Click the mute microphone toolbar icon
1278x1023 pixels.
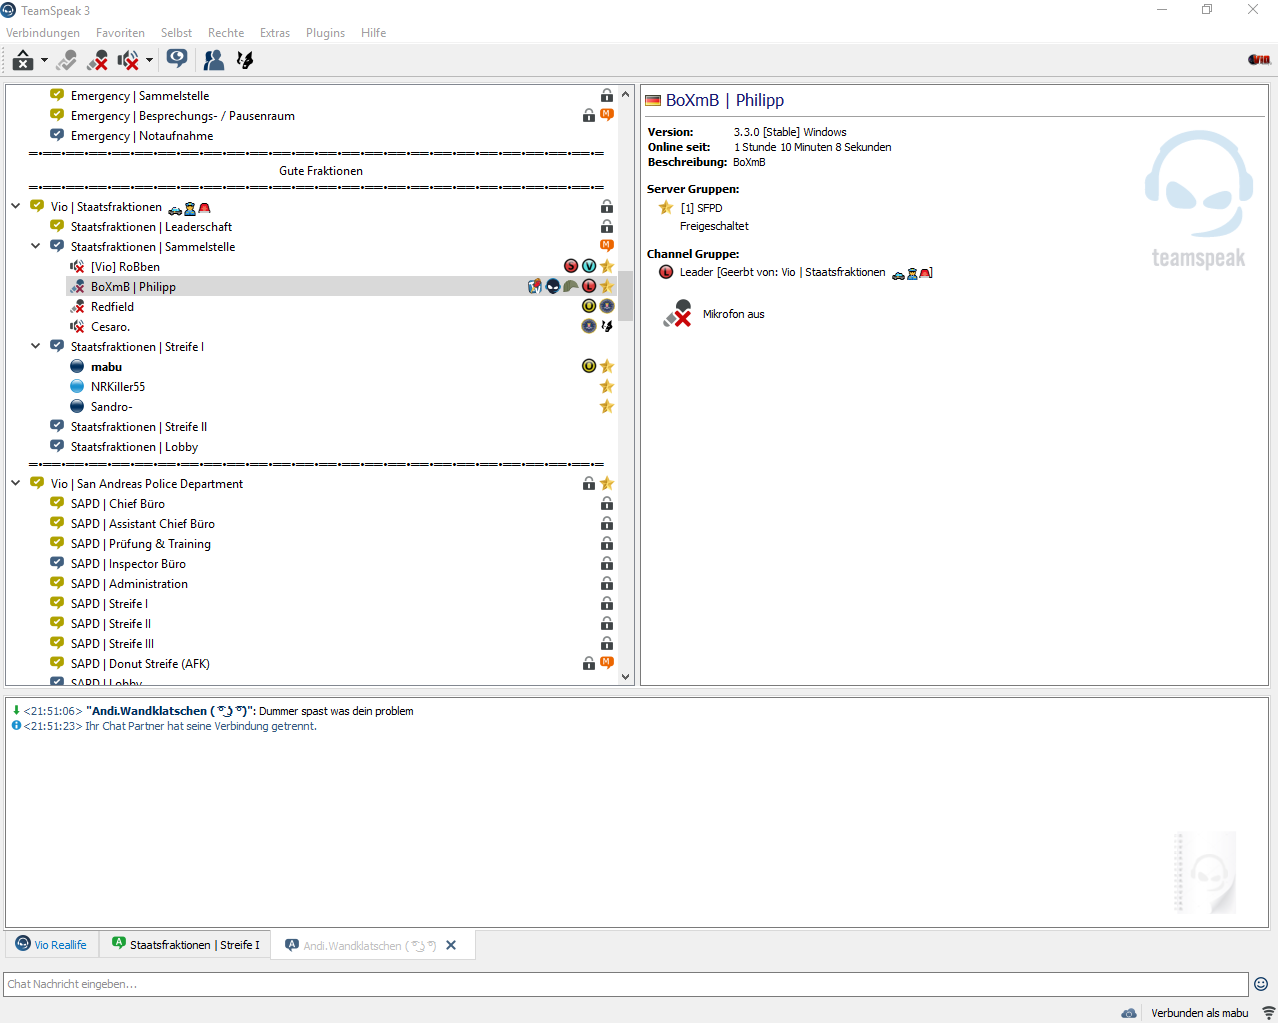(97, 61)
